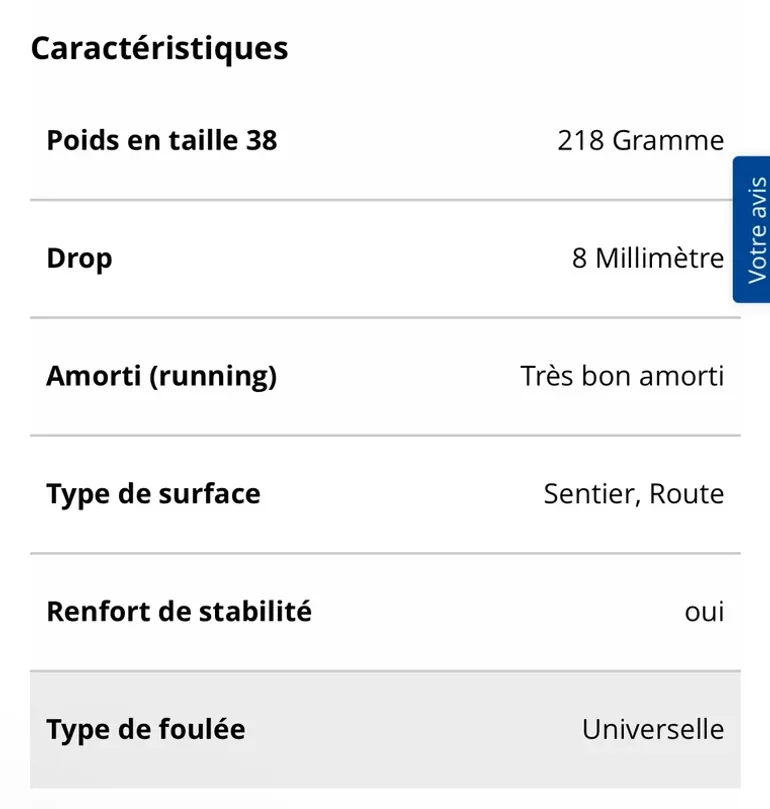
Task: Select the Amorti (running) label
Action: tap(162, 376)
